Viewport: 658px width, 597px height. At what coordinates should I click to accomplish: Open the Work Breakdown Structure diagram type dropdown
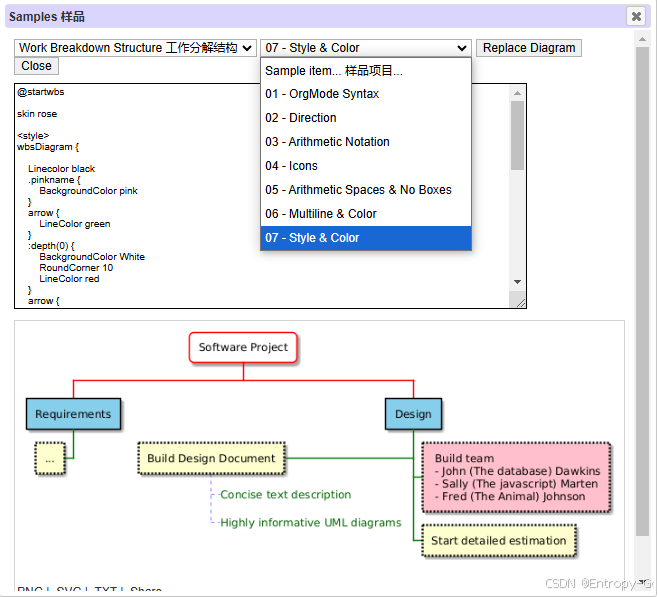click(x=135, y=48)
